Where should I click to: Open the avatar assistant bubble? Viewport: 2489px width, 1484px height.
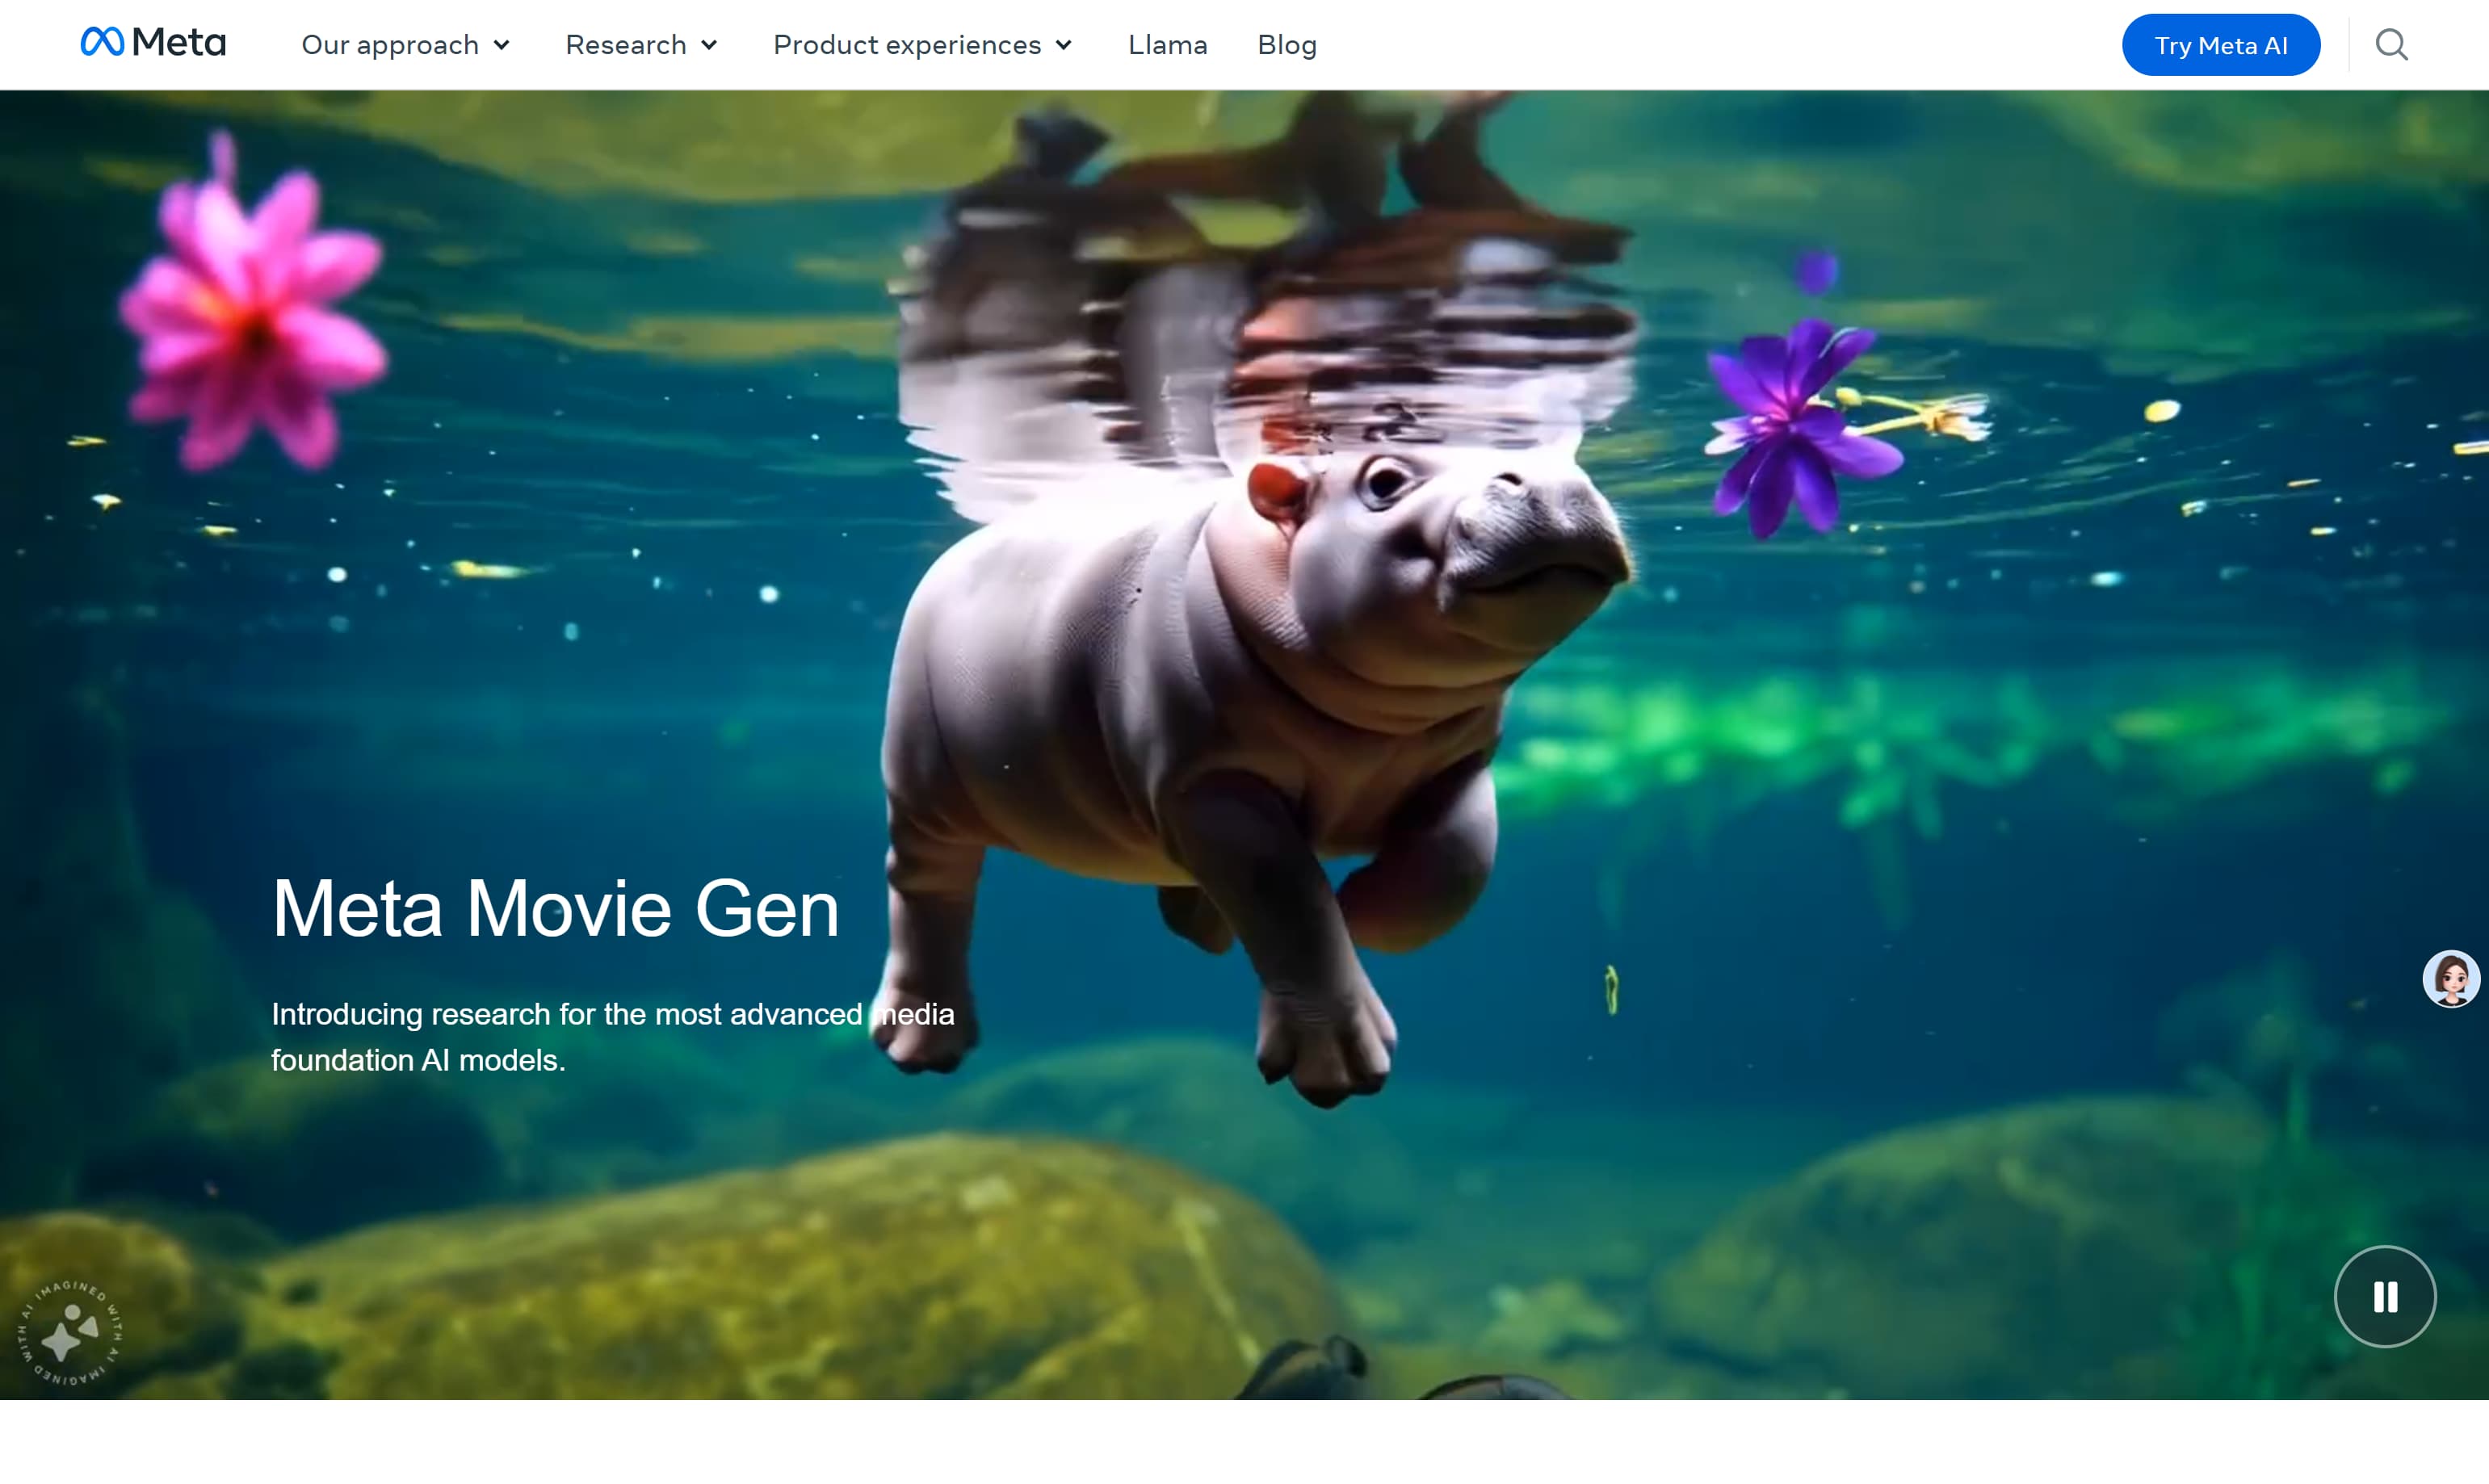(x=2451, y=979)
